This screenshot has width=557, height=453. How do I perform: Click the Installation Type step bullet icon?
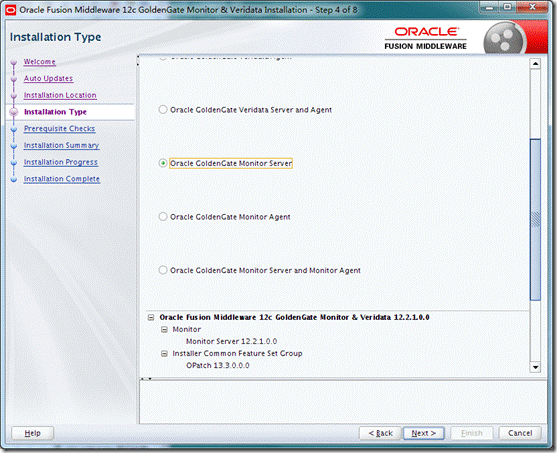(14, 112)
